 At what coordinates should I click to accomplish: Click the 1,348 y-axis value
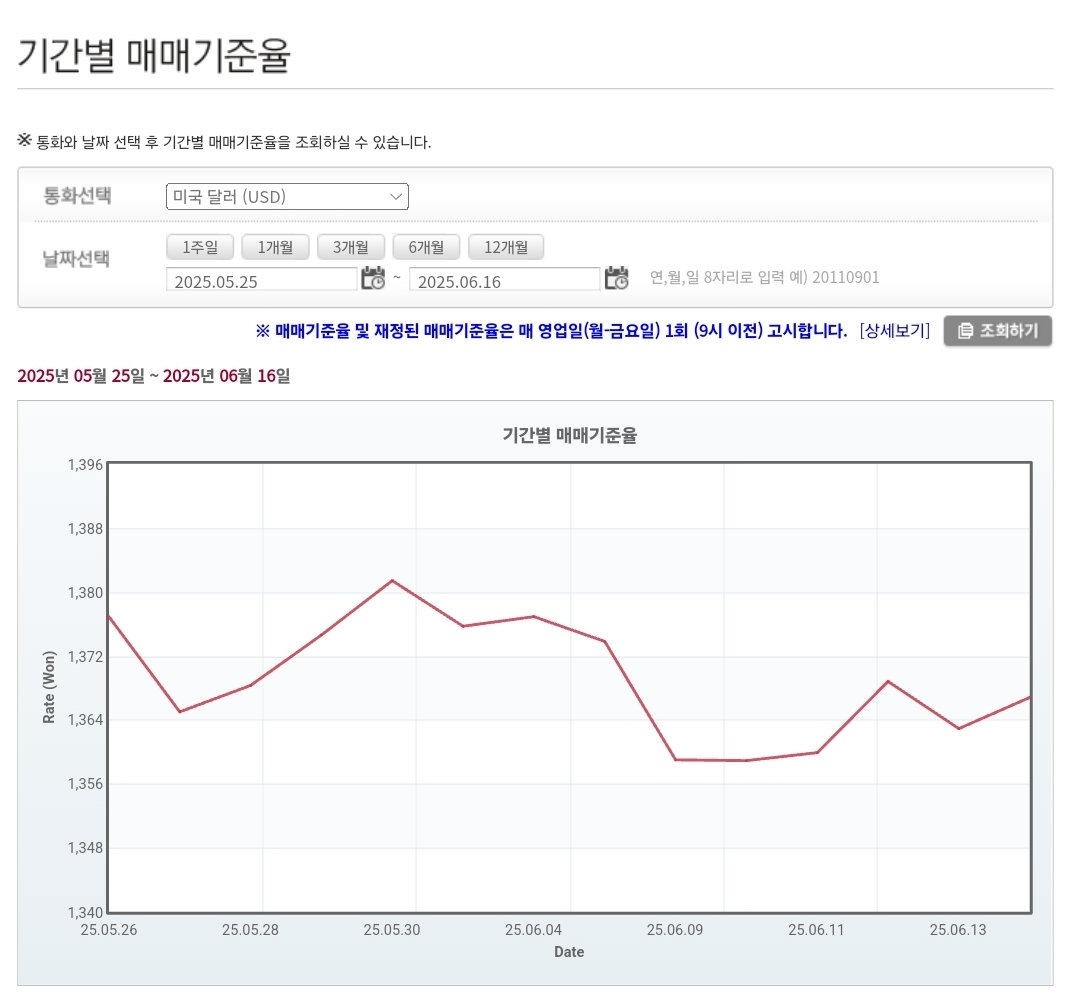85,847
